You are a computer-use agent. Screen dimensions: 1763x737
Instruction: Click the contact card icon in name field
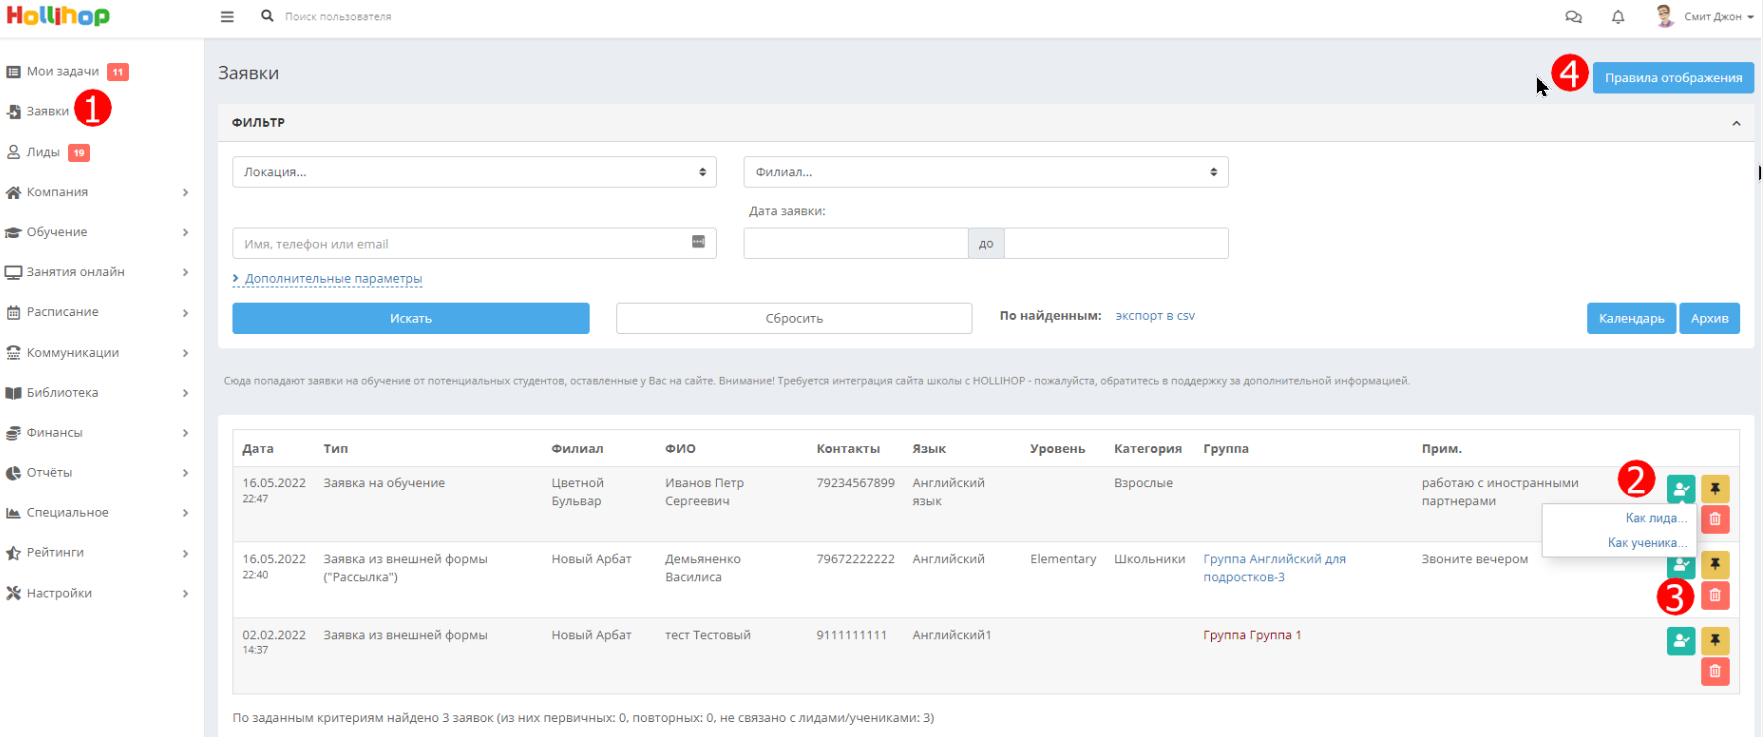point(698,242)
